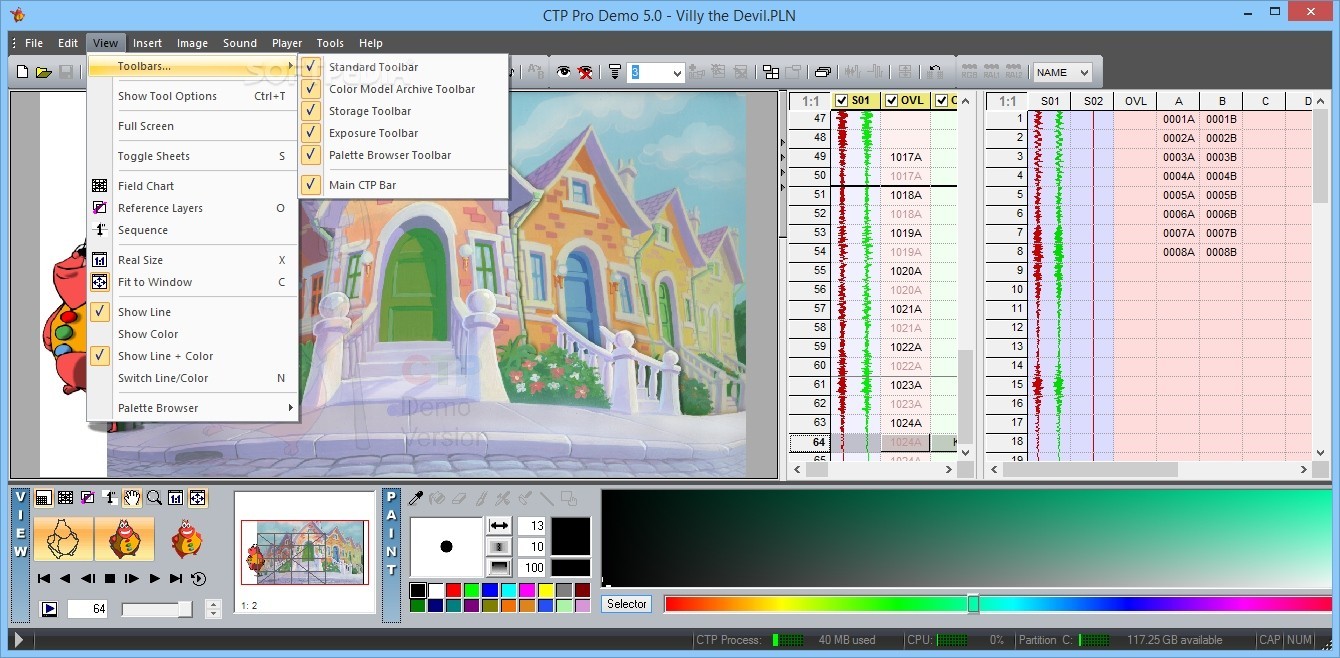Click the navigator preview thumbnail
Viewport: 1340px width, 658px height.
[x=305, y=552]
